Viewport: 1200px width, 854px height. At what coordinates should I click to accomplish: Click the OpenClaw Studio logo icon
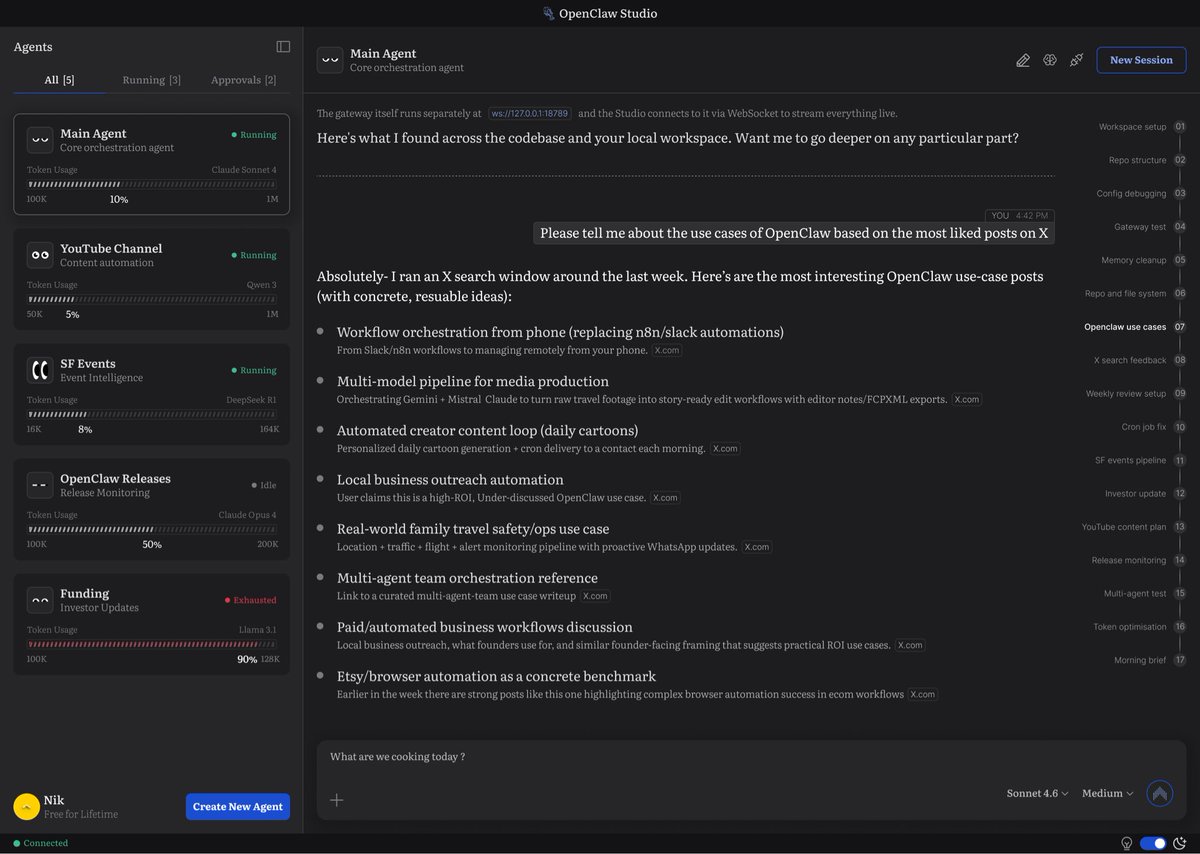(x=548, y=14)
